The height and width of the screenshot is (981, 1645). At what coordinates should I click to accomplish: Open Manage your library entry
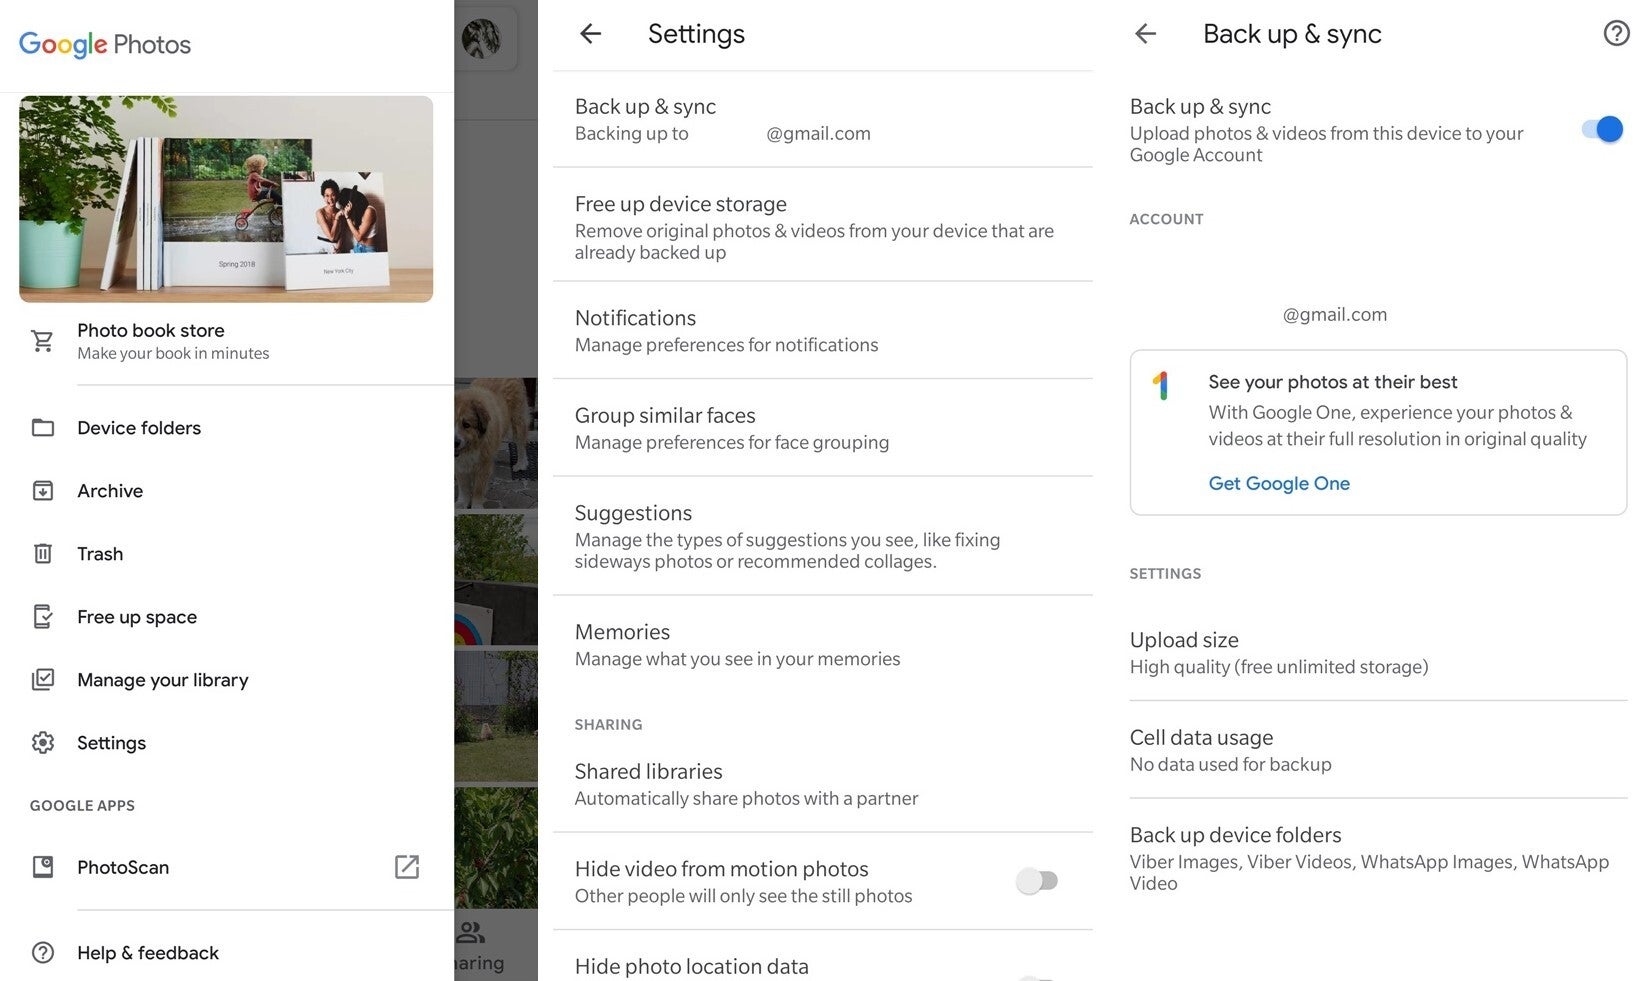[227, 680]
